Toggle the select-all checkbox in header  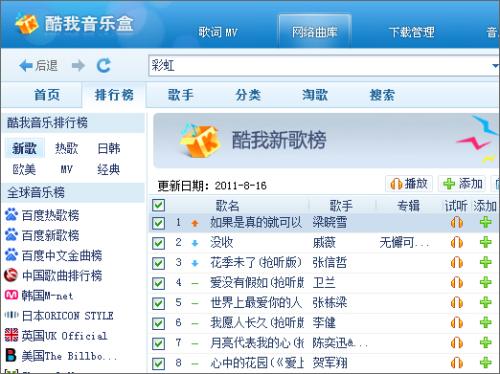pyautogui.click(x=158, y=205)
